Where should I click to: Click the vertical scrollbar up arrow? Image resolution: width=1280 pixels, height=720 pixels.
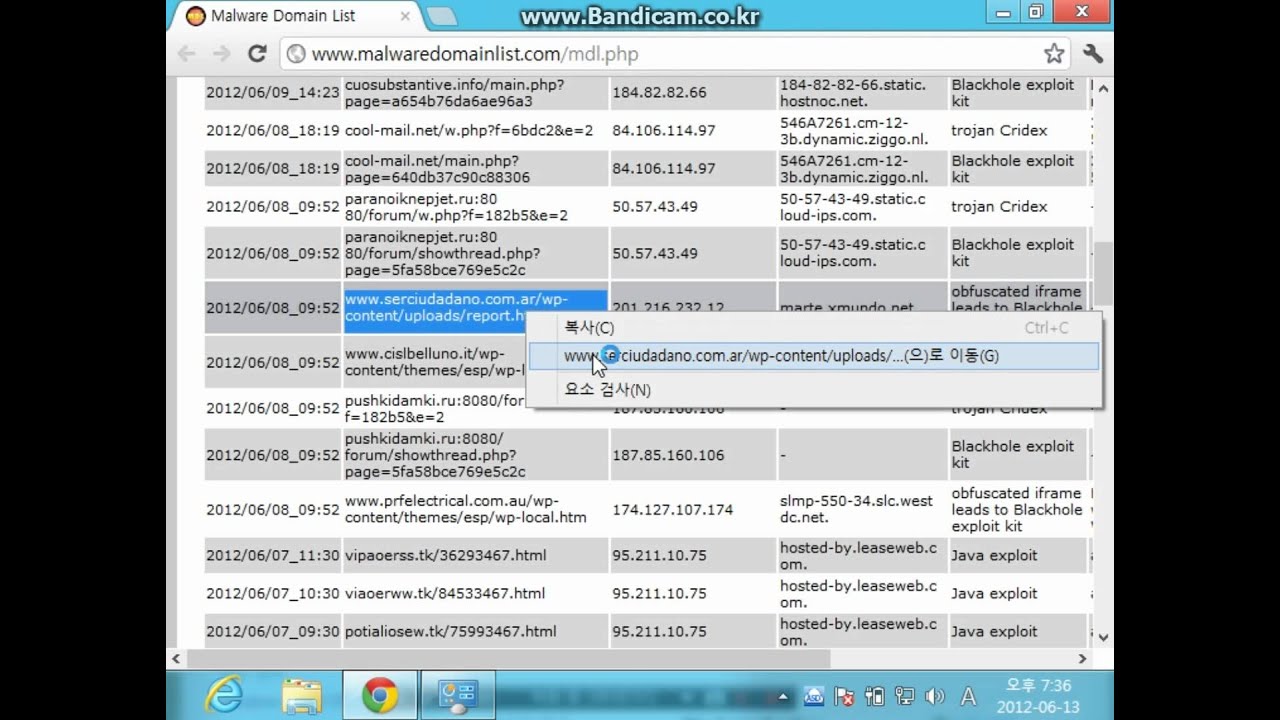click(x=1103, y=87)
